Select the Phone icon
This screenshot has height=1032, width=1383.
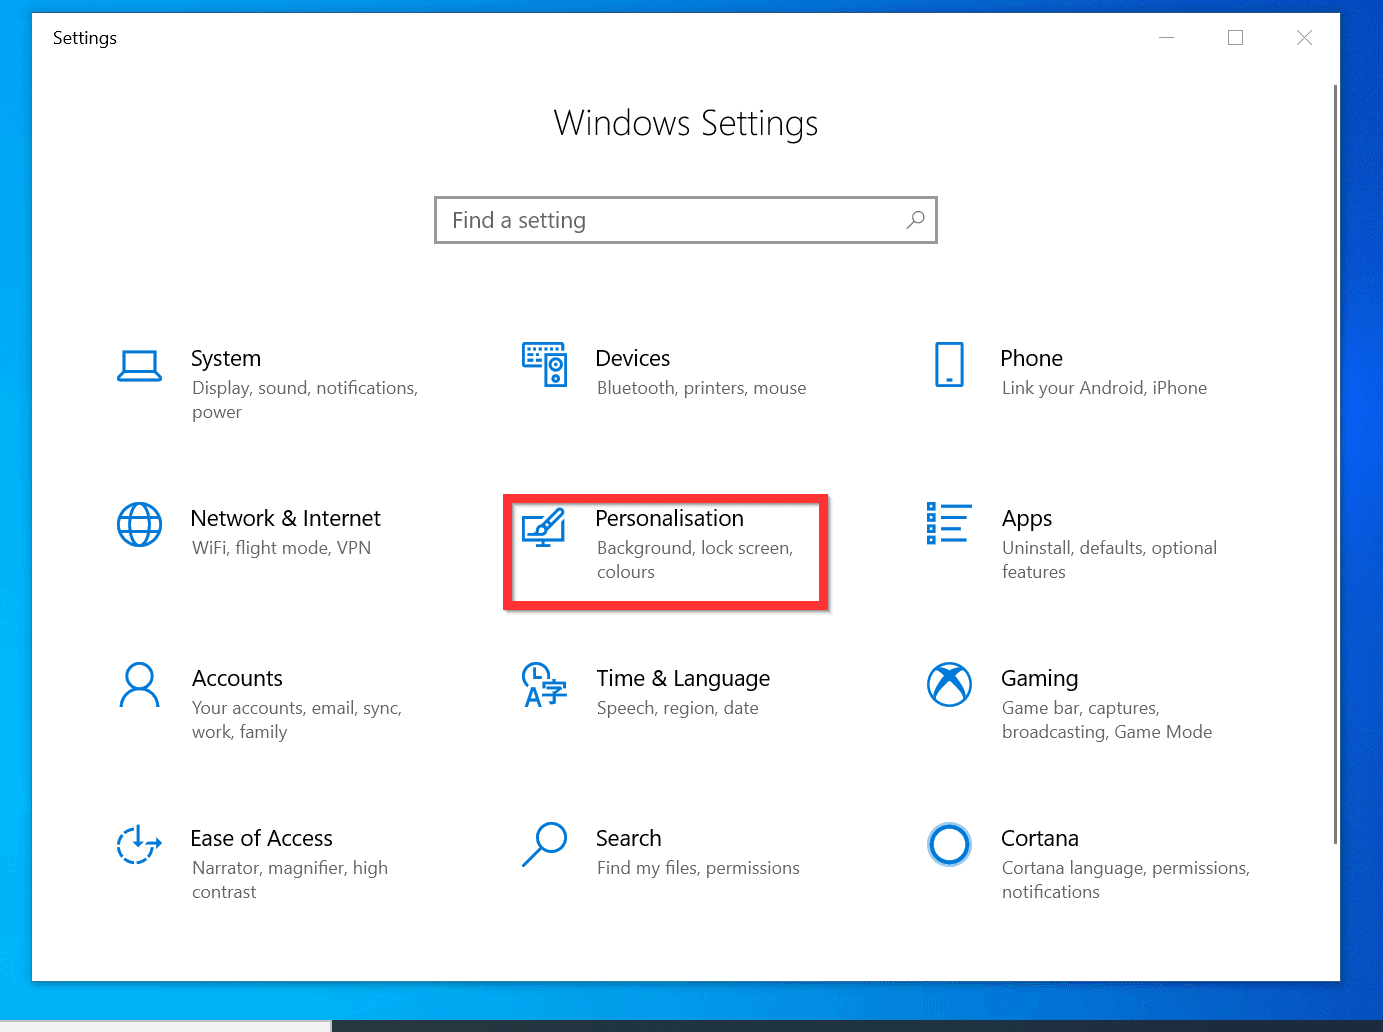pos(949,364)
